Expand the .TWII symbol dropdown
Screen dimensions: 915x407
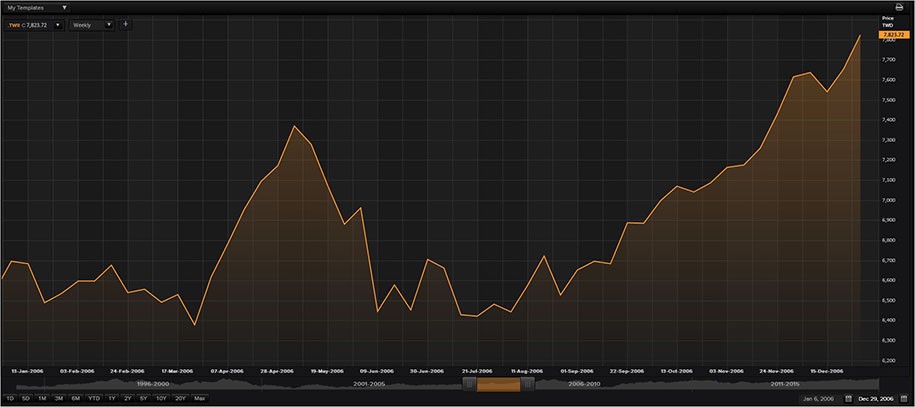pos(58,25)
